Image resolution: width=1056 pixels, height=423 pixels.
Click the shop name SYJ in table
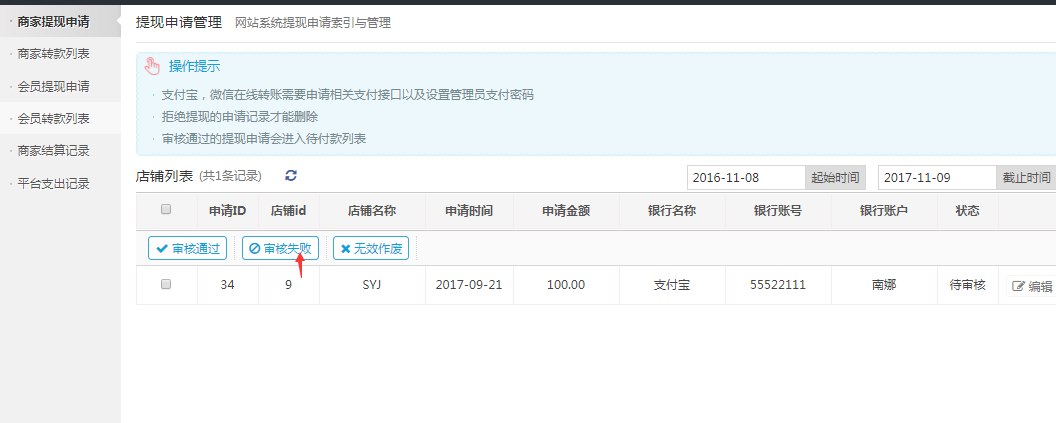(372, 285)
